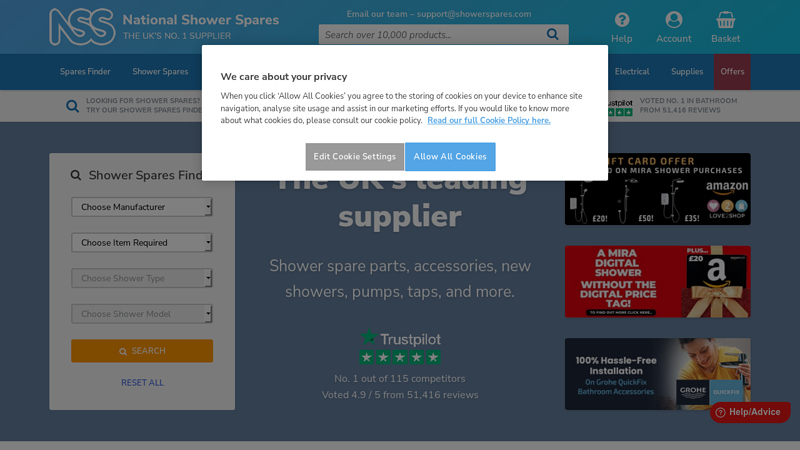Viewport: 800px width, 450px height.
Task: Open the Help/Advice chat button
Action: (749, 412)
